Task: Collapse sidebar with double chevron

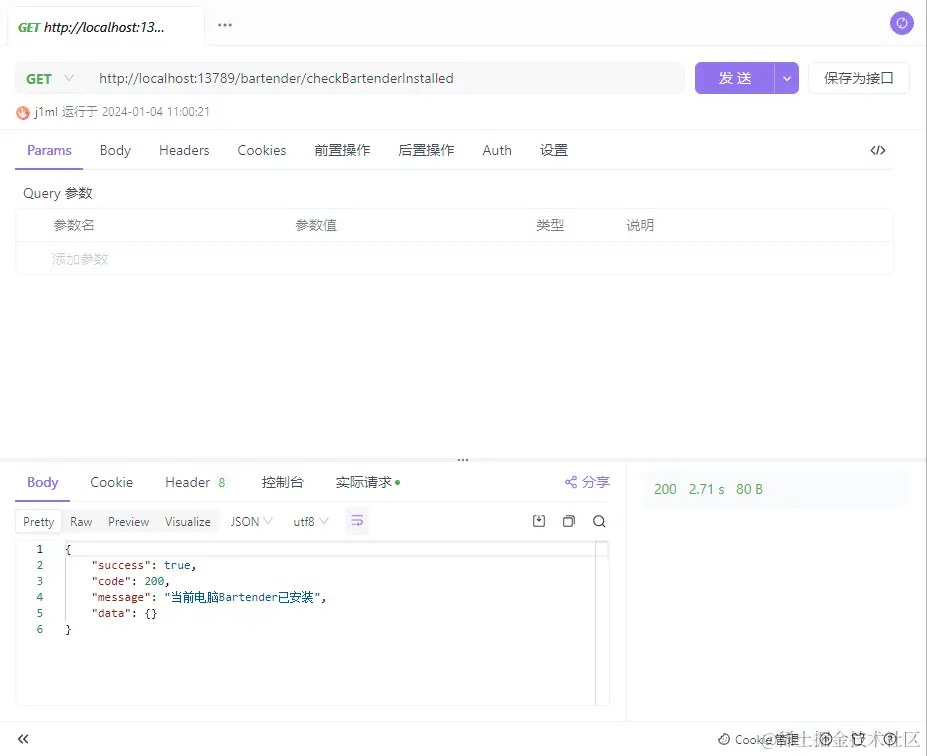Action: (23, 738)
